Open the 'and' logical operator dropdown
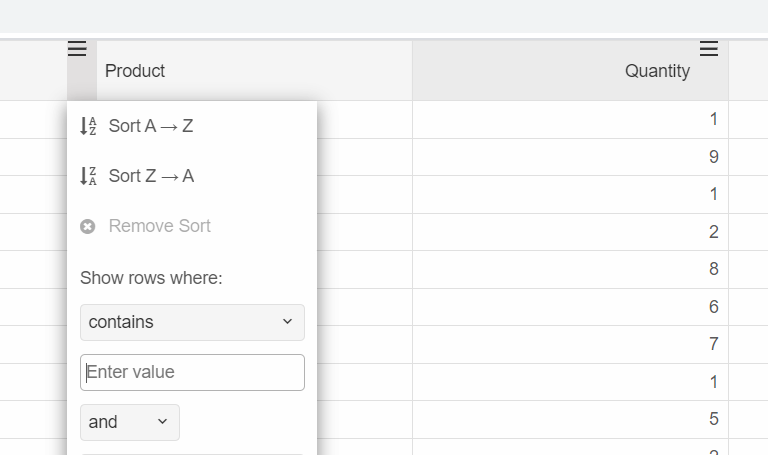Screen dimensions: 768x455 pos(130,422)
